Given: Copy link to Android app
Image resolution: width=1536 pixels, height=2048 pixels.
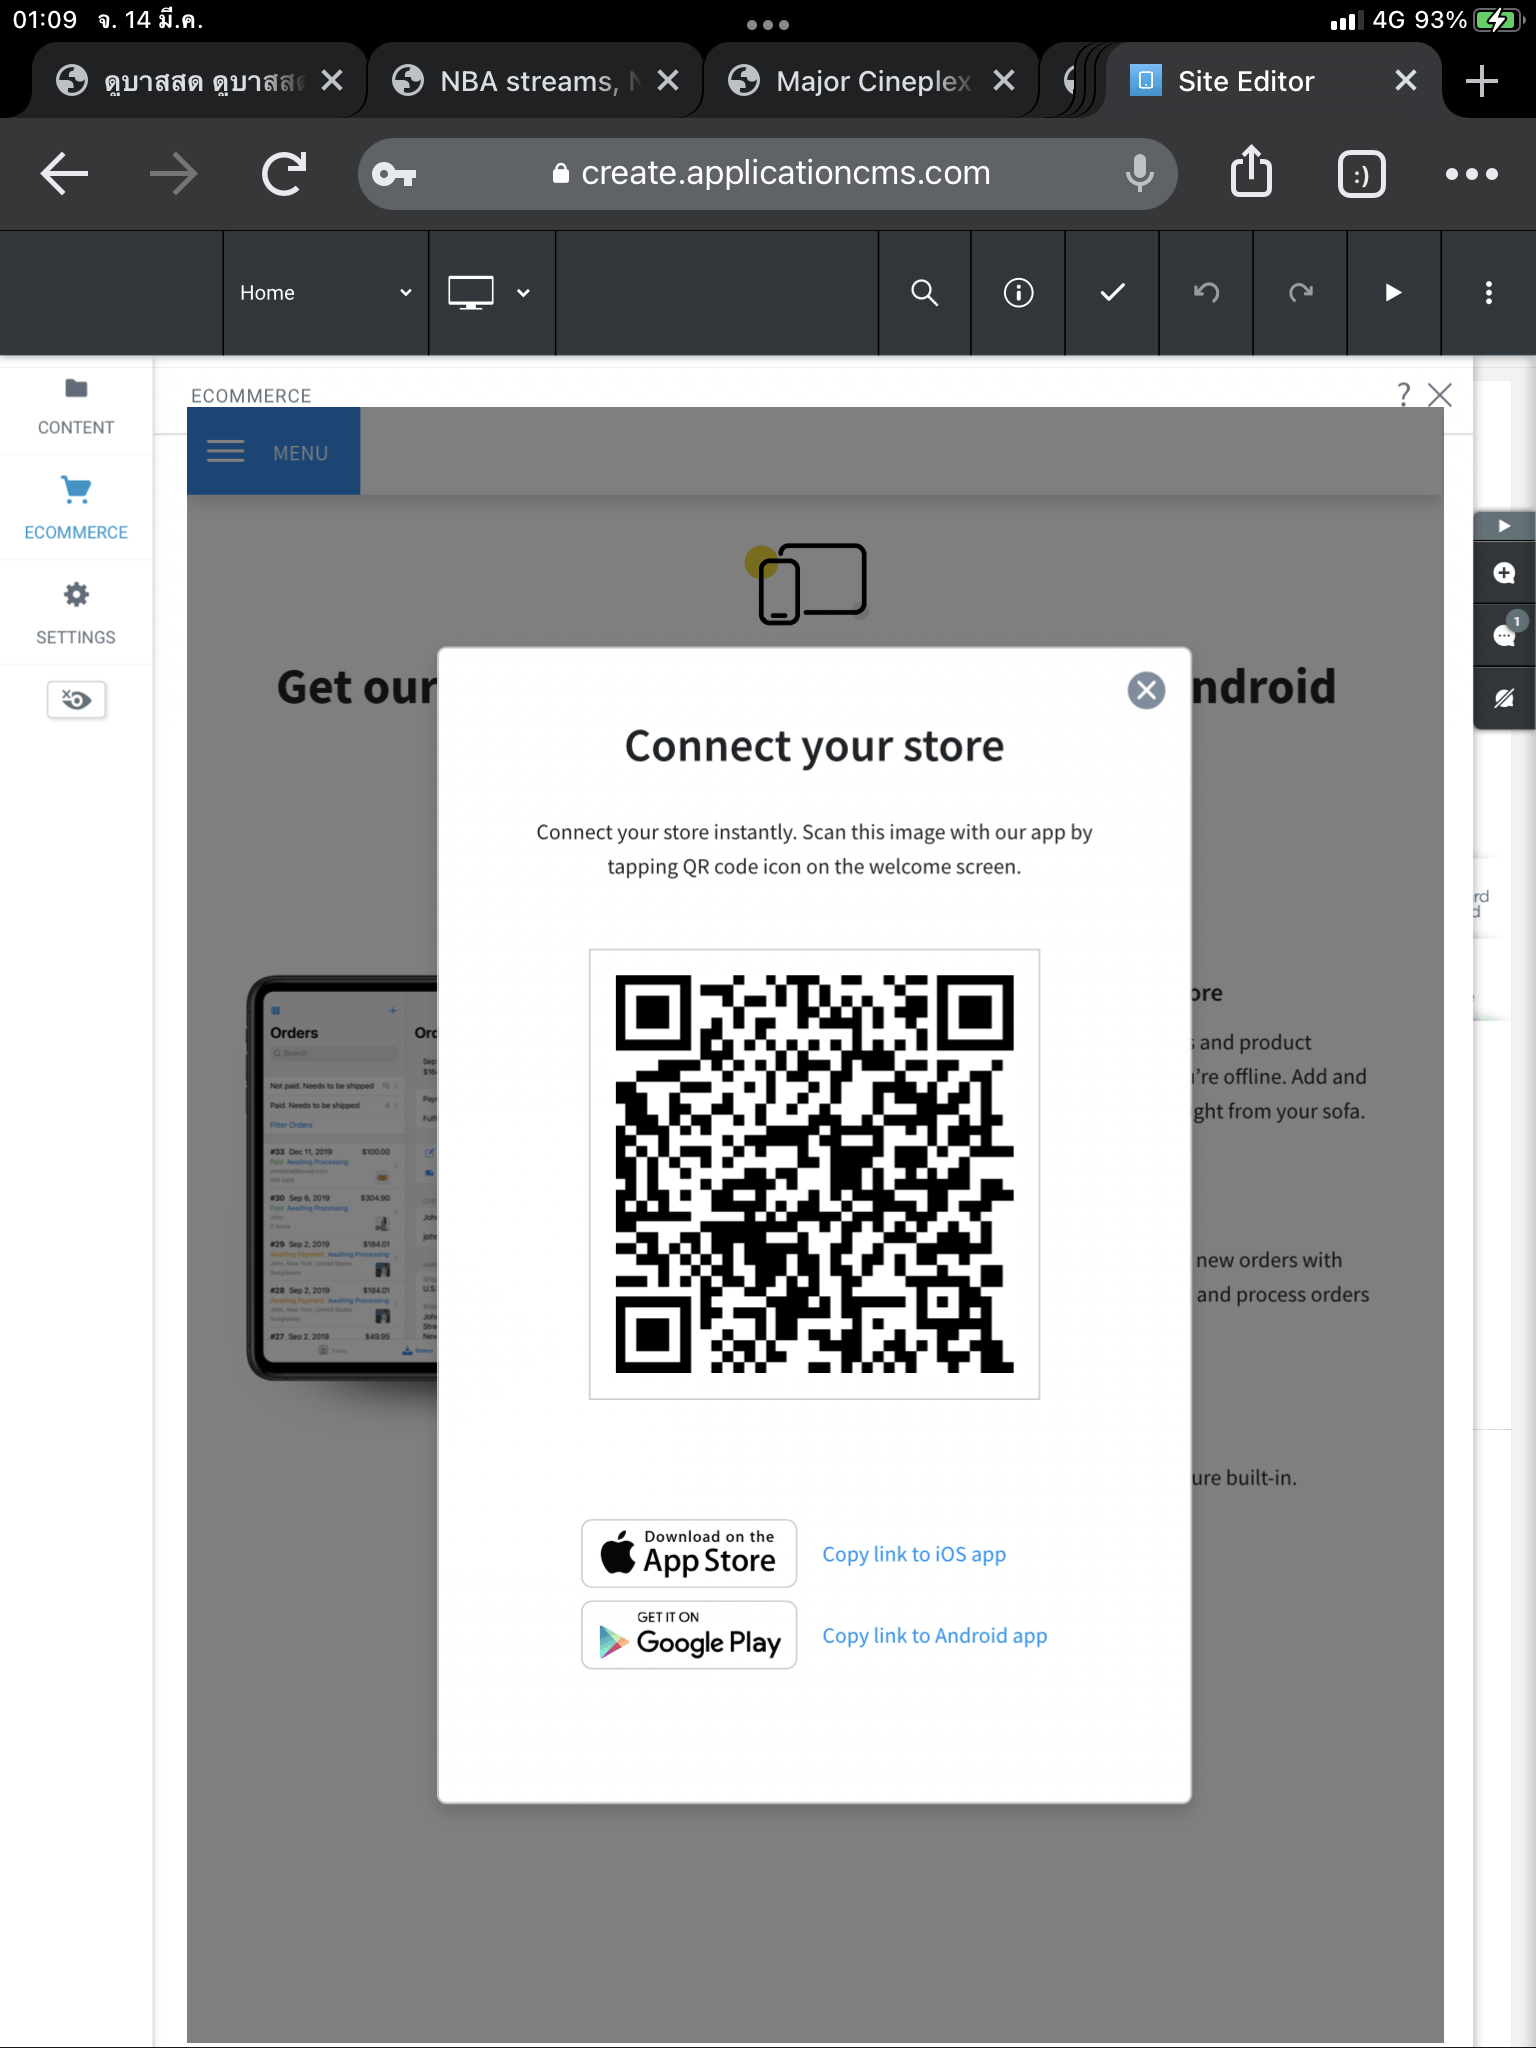Looking at the screenshot, I should [935, 1636].
